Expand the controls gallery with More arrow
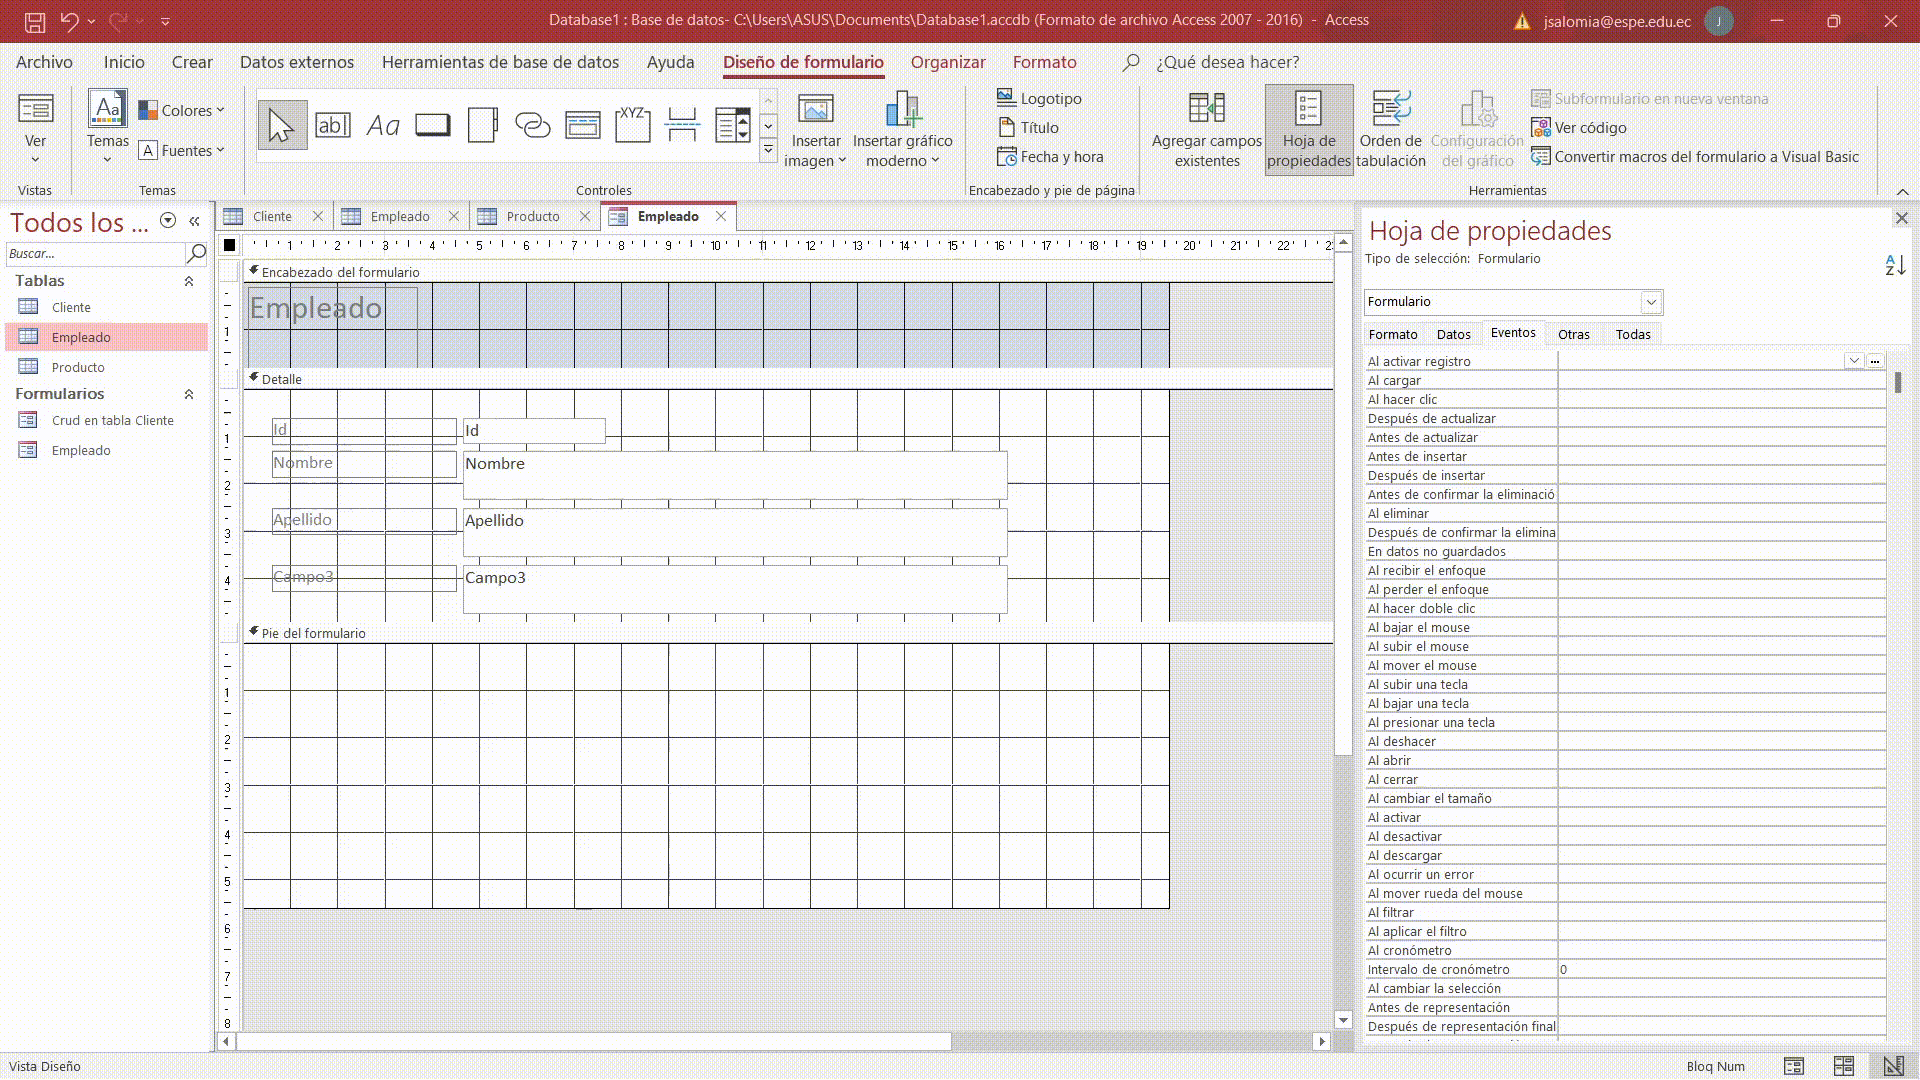The width and height of the screenshot is (1920, 1080). click(x=769, y=150)
